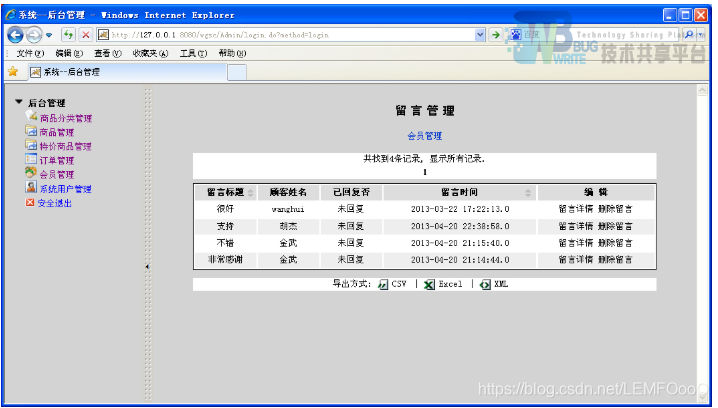This screenshot has width=718, height=408.
Task: Open 留言详情 for the 很好 row
Action: click(576, 209)
